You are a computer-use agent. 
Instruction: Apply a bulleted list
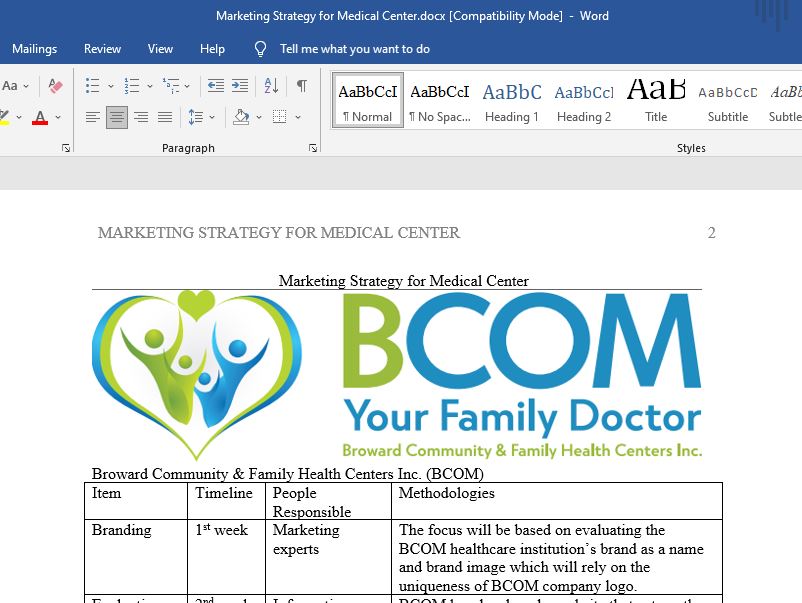tap(93, 85)
